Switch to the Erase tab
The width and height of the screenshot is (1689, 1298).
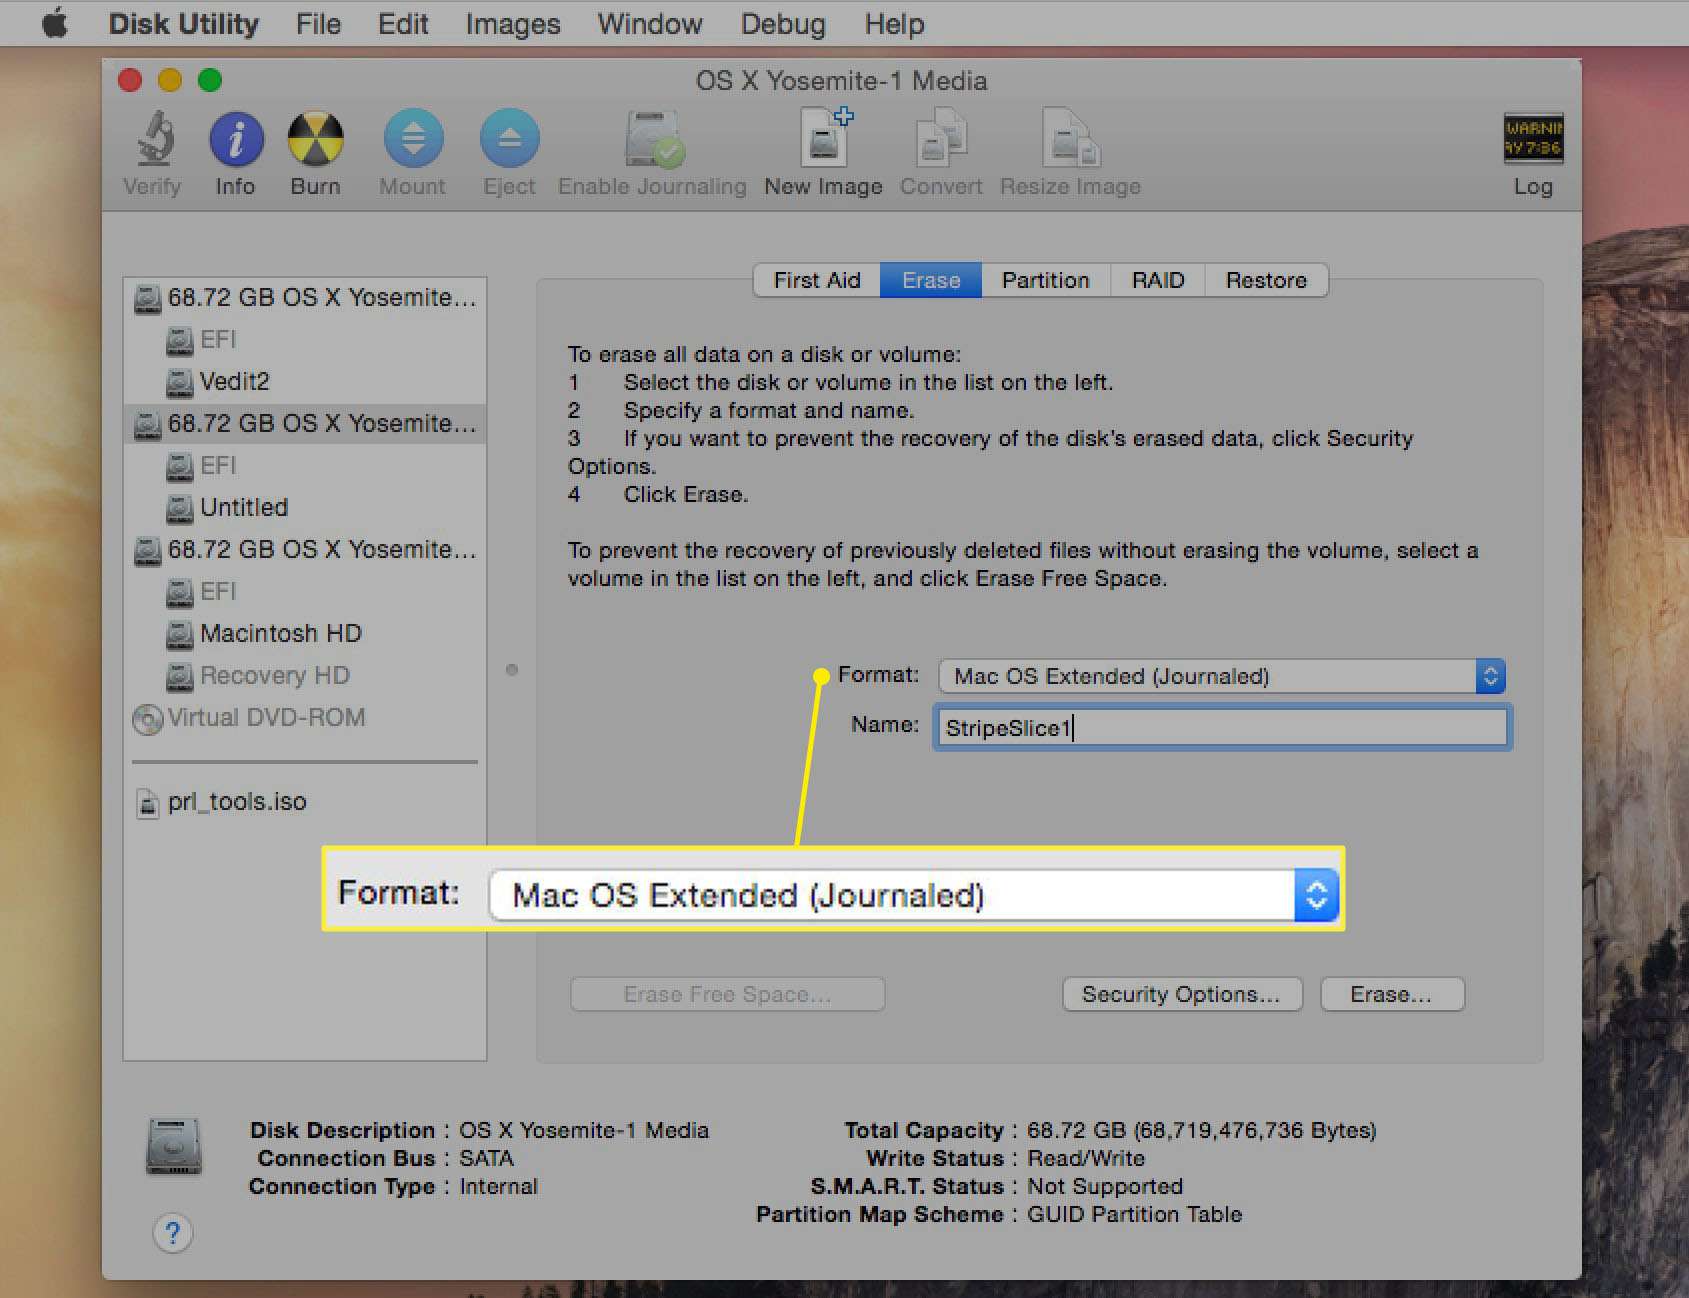coord(931,280)
